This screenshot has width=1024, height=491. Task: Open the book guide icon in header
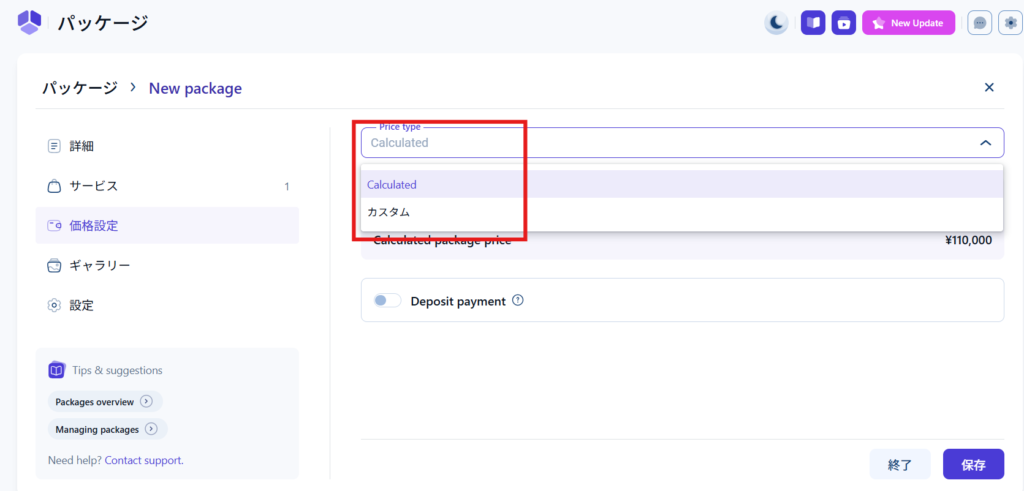(x=813, y=23)
